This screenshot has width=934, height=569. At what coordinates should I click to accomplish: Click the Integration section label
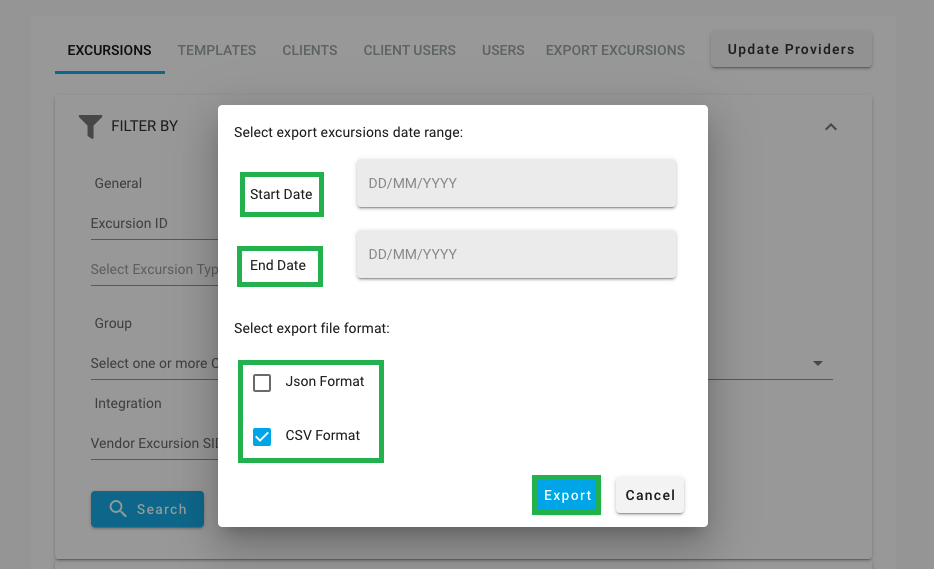click(128, 403)
